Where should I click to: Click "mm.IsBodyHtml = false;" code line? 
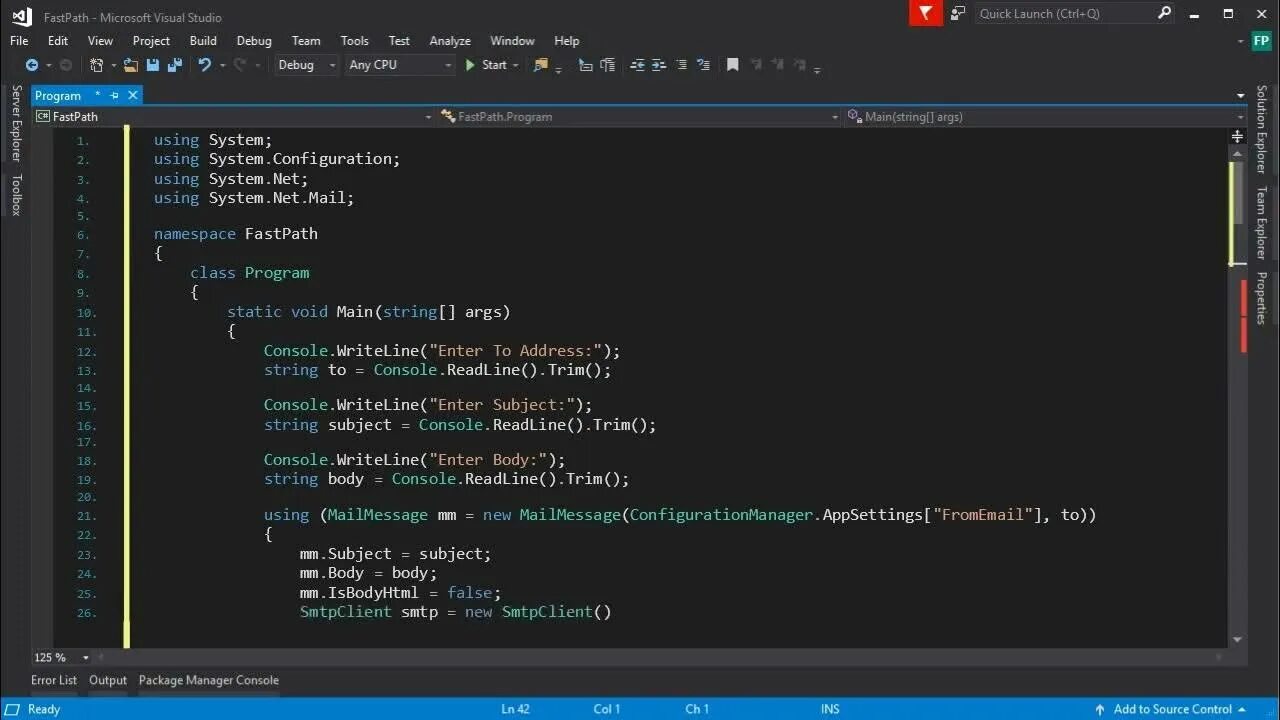400,593
